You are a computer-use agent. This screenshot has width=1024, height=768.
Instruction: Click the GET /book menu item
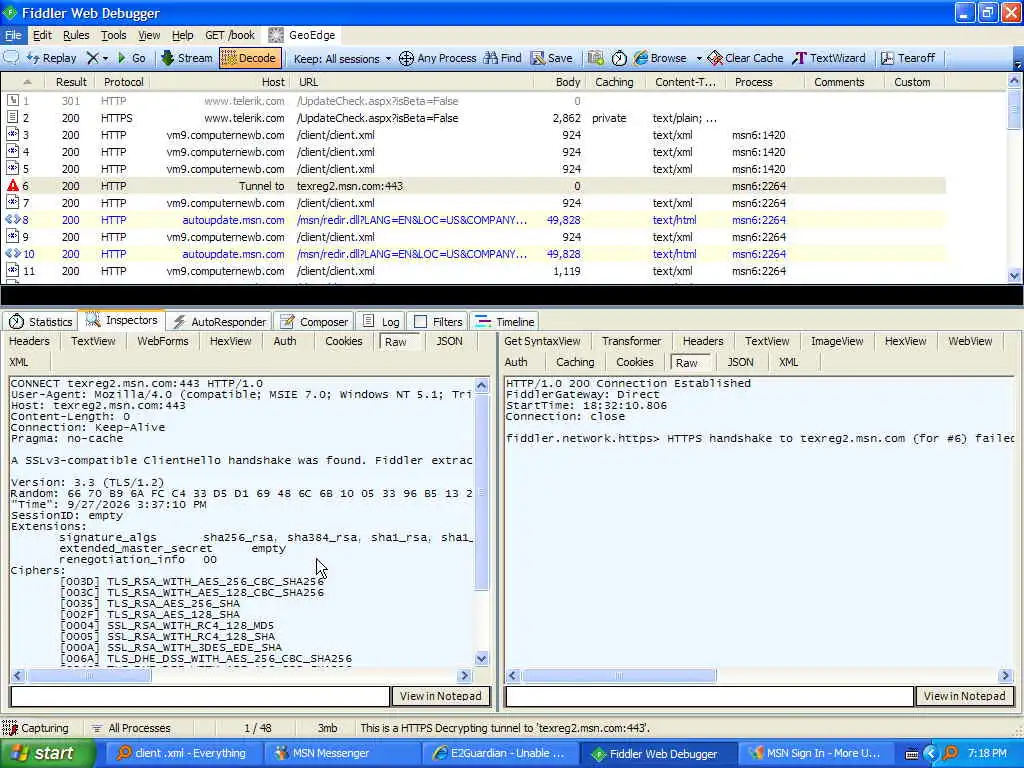pos(230,35)
